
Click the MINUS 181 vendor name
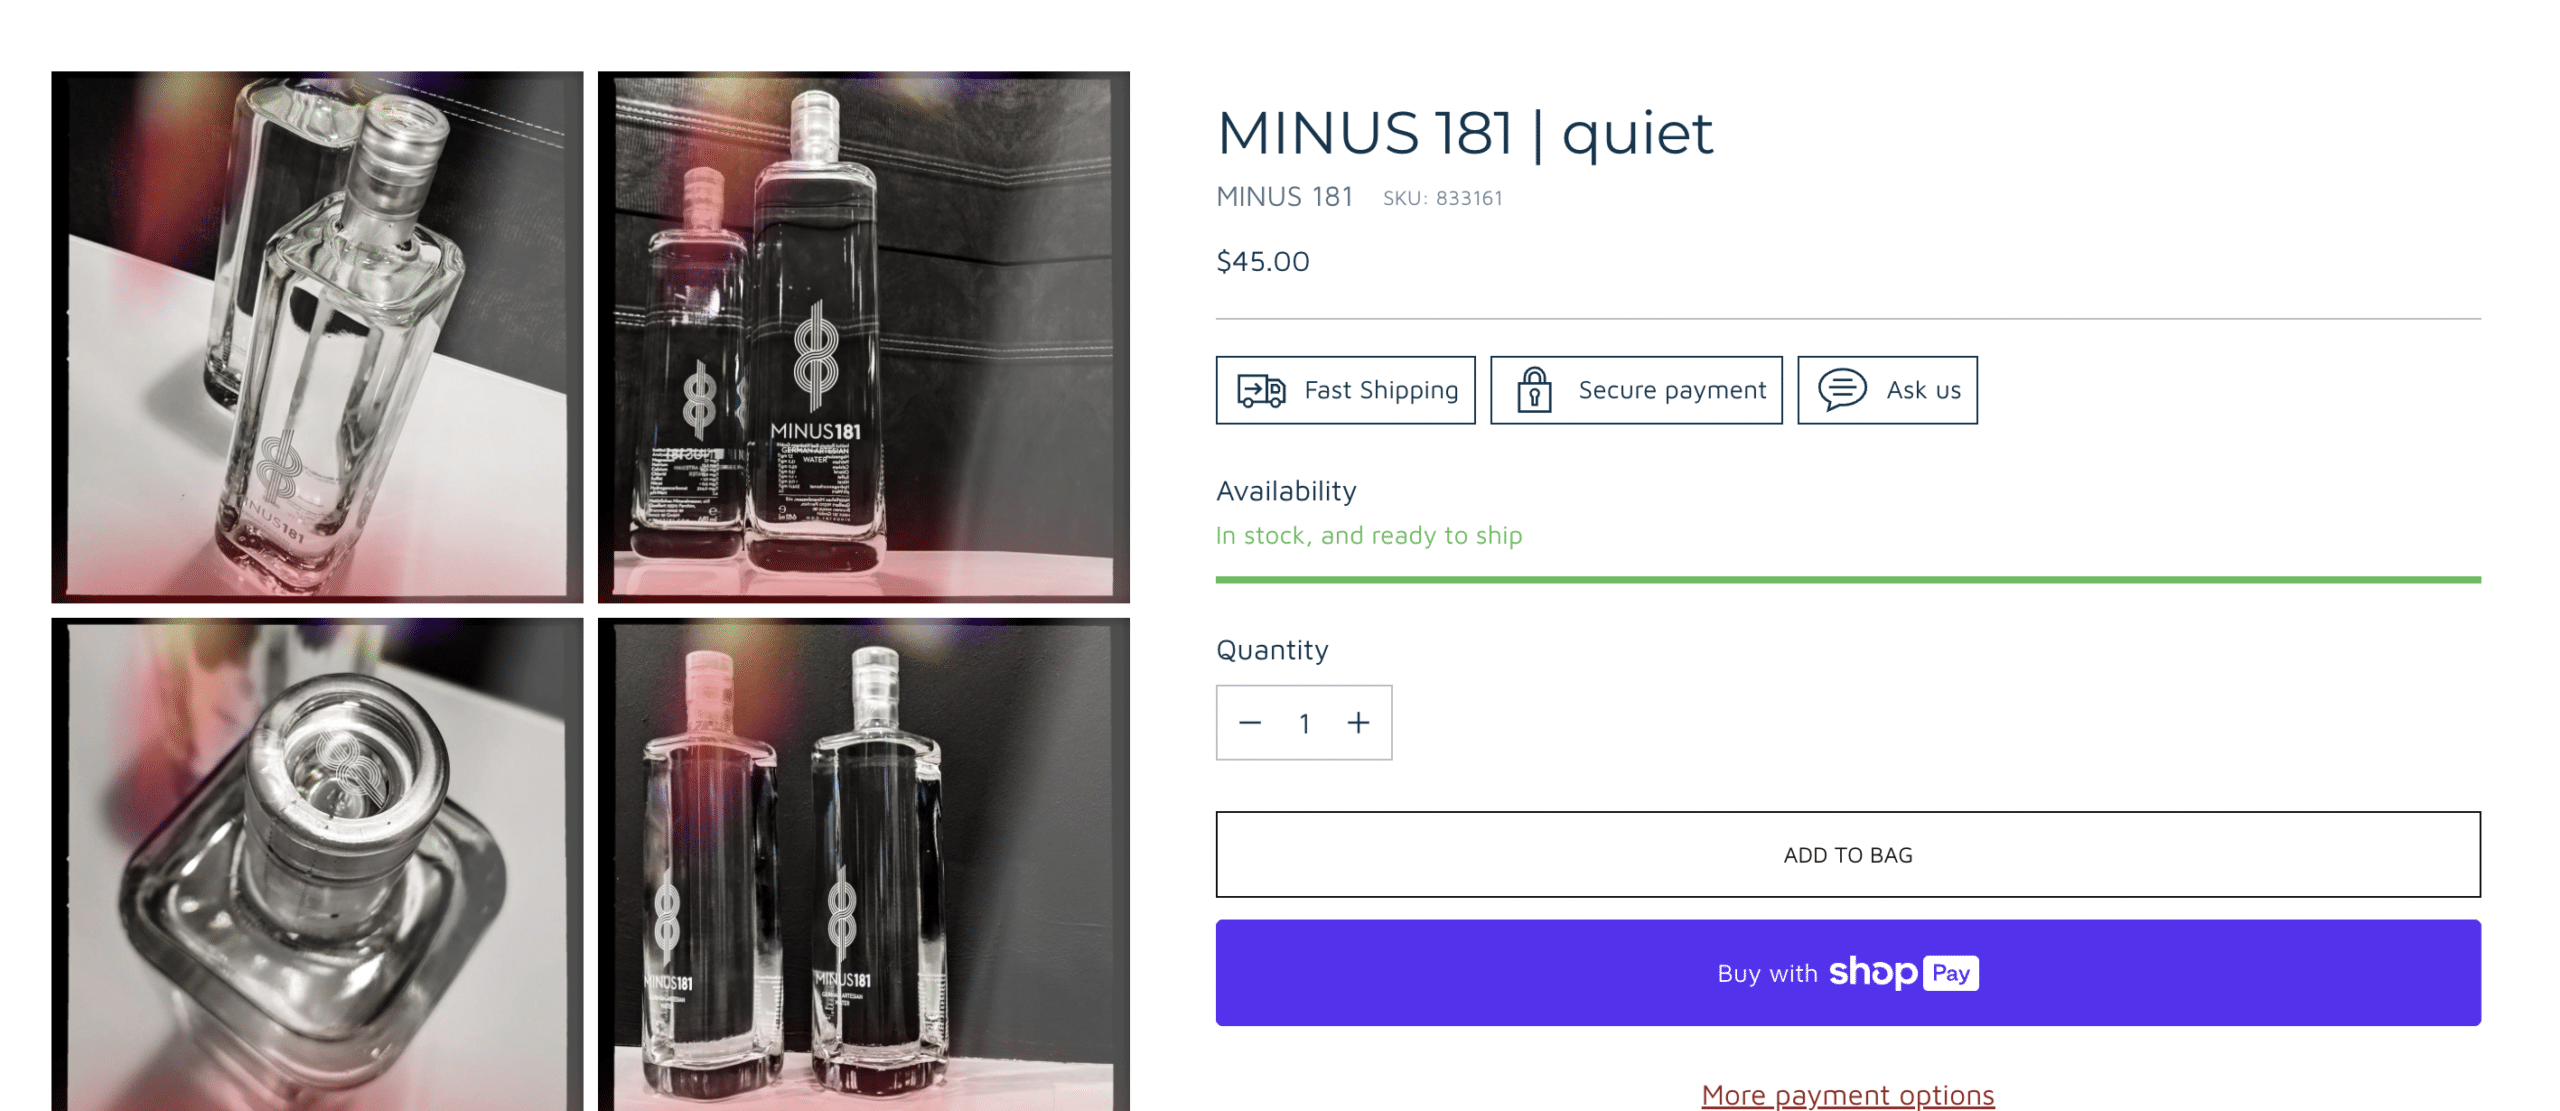coord(1284,197)
